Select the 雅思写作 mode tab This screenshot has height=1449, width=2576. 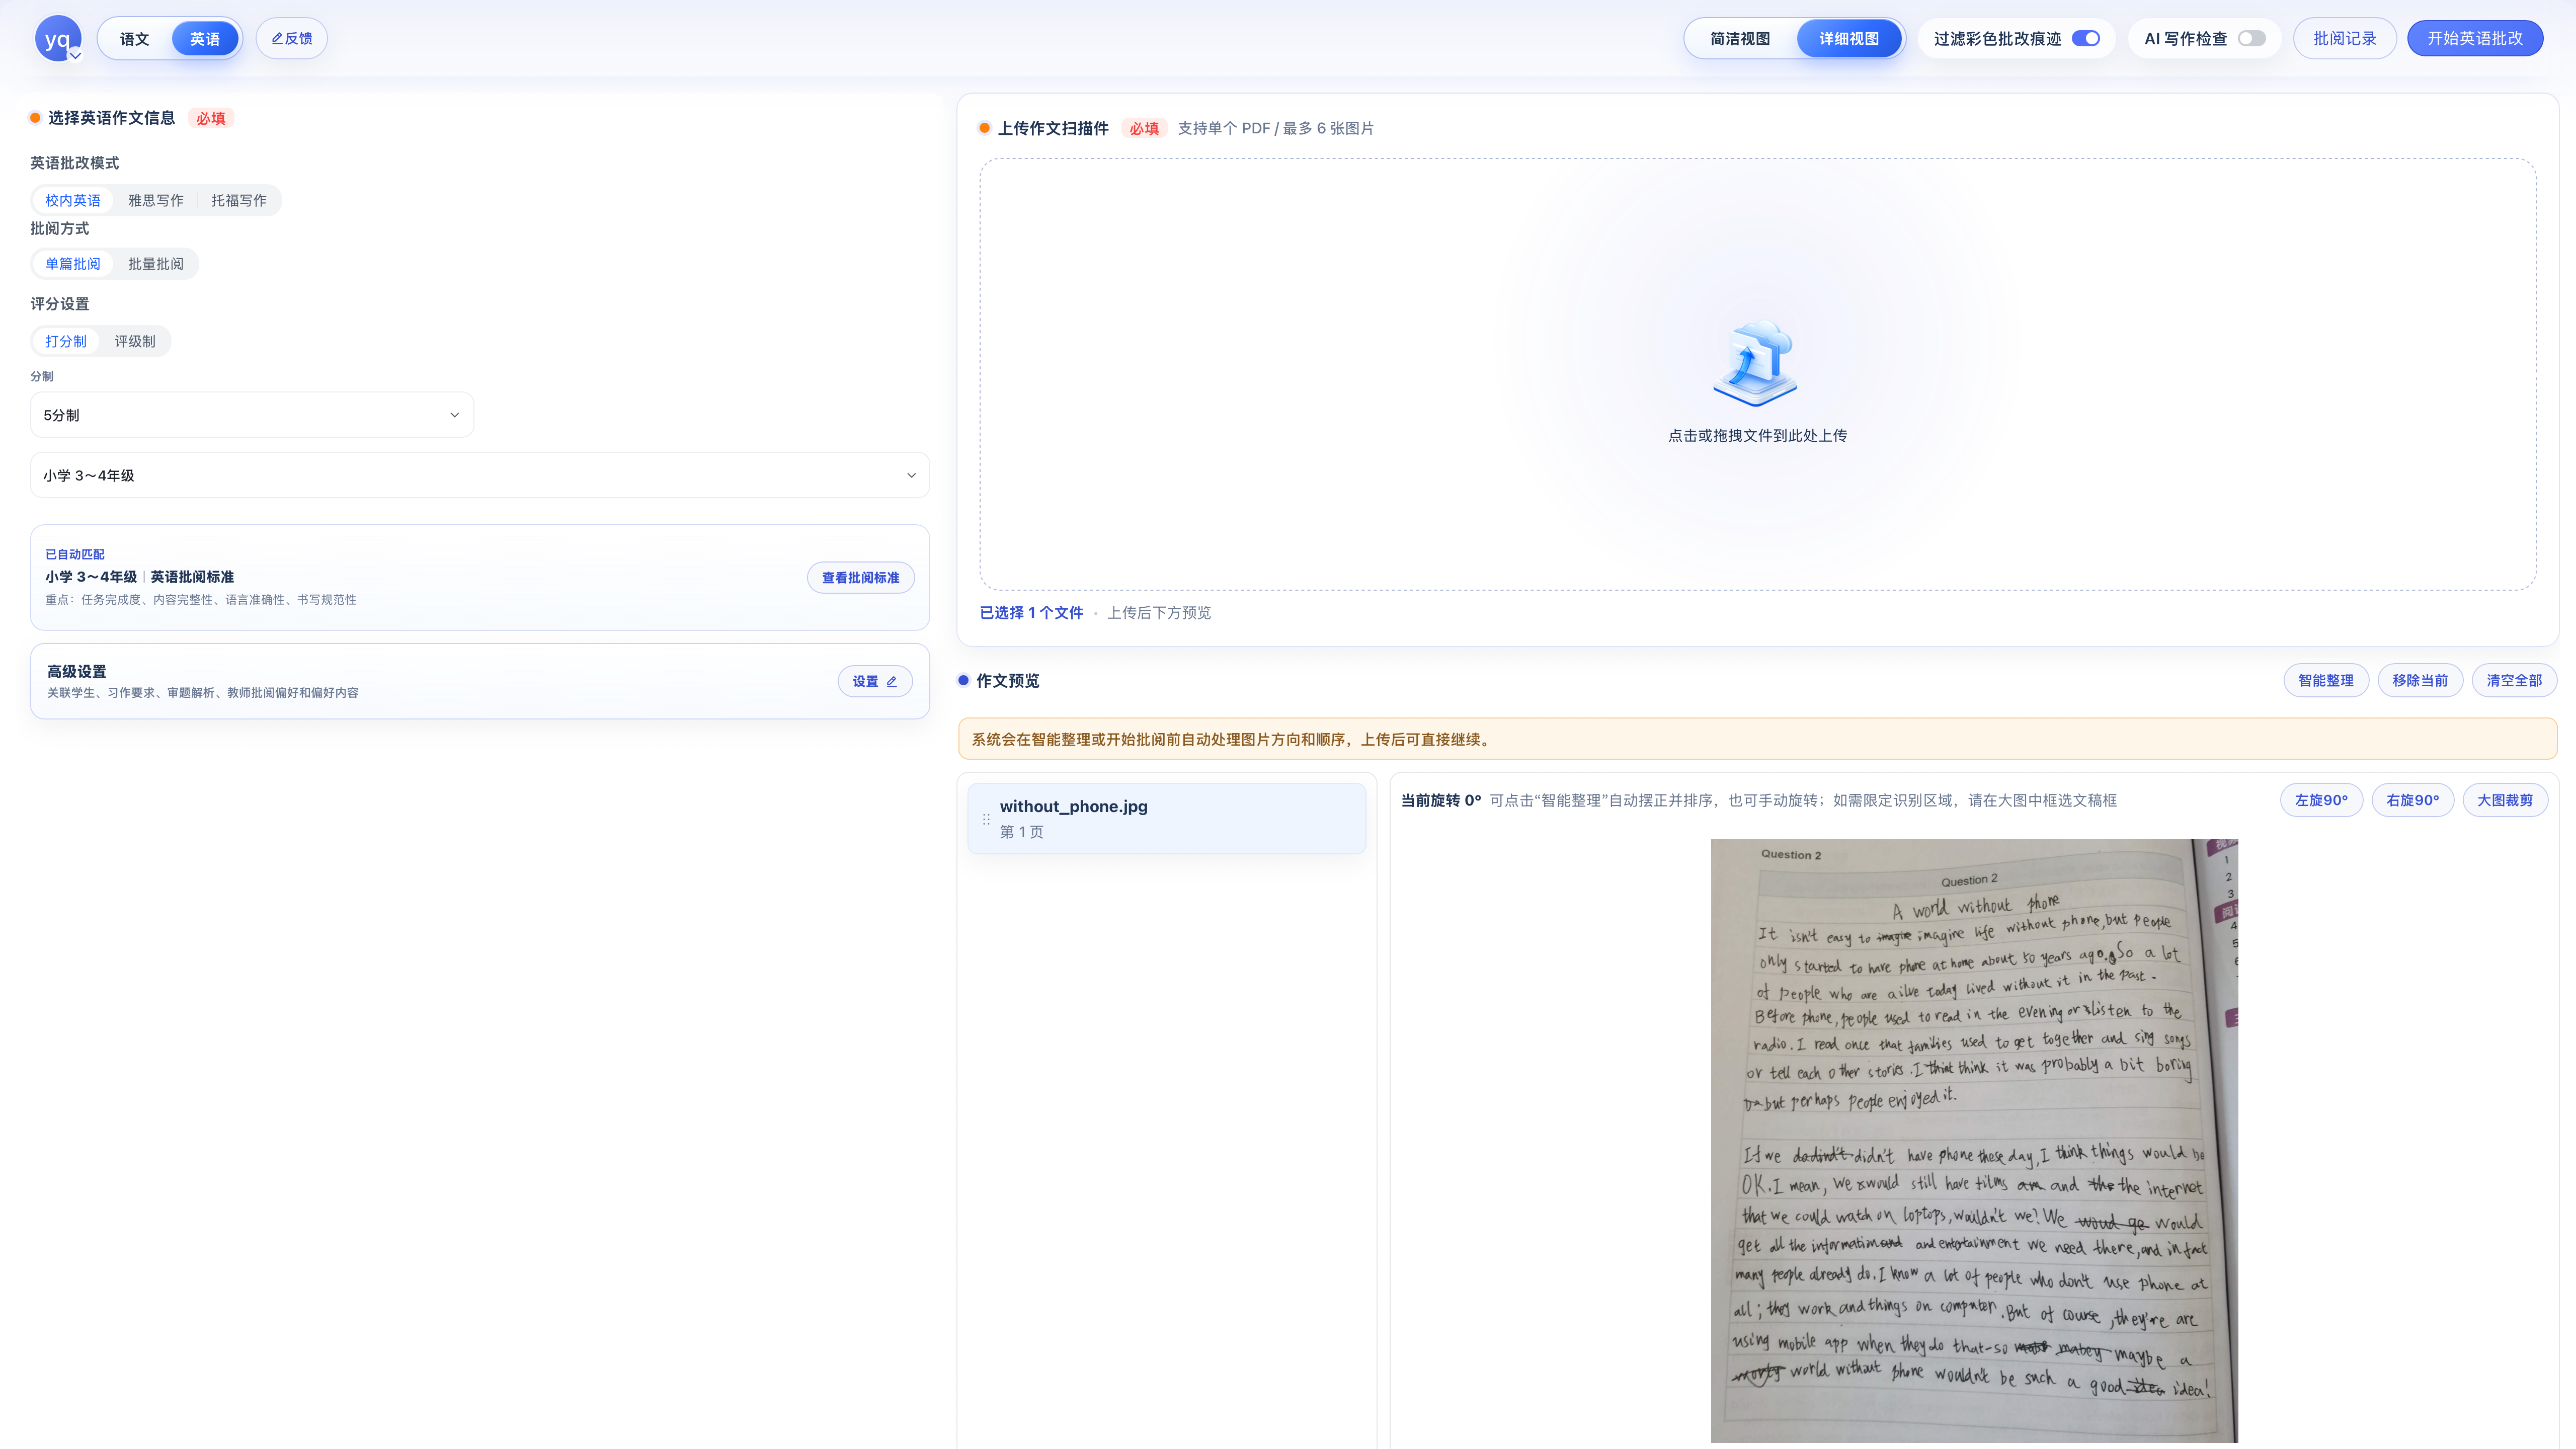(x=156, y=201)
